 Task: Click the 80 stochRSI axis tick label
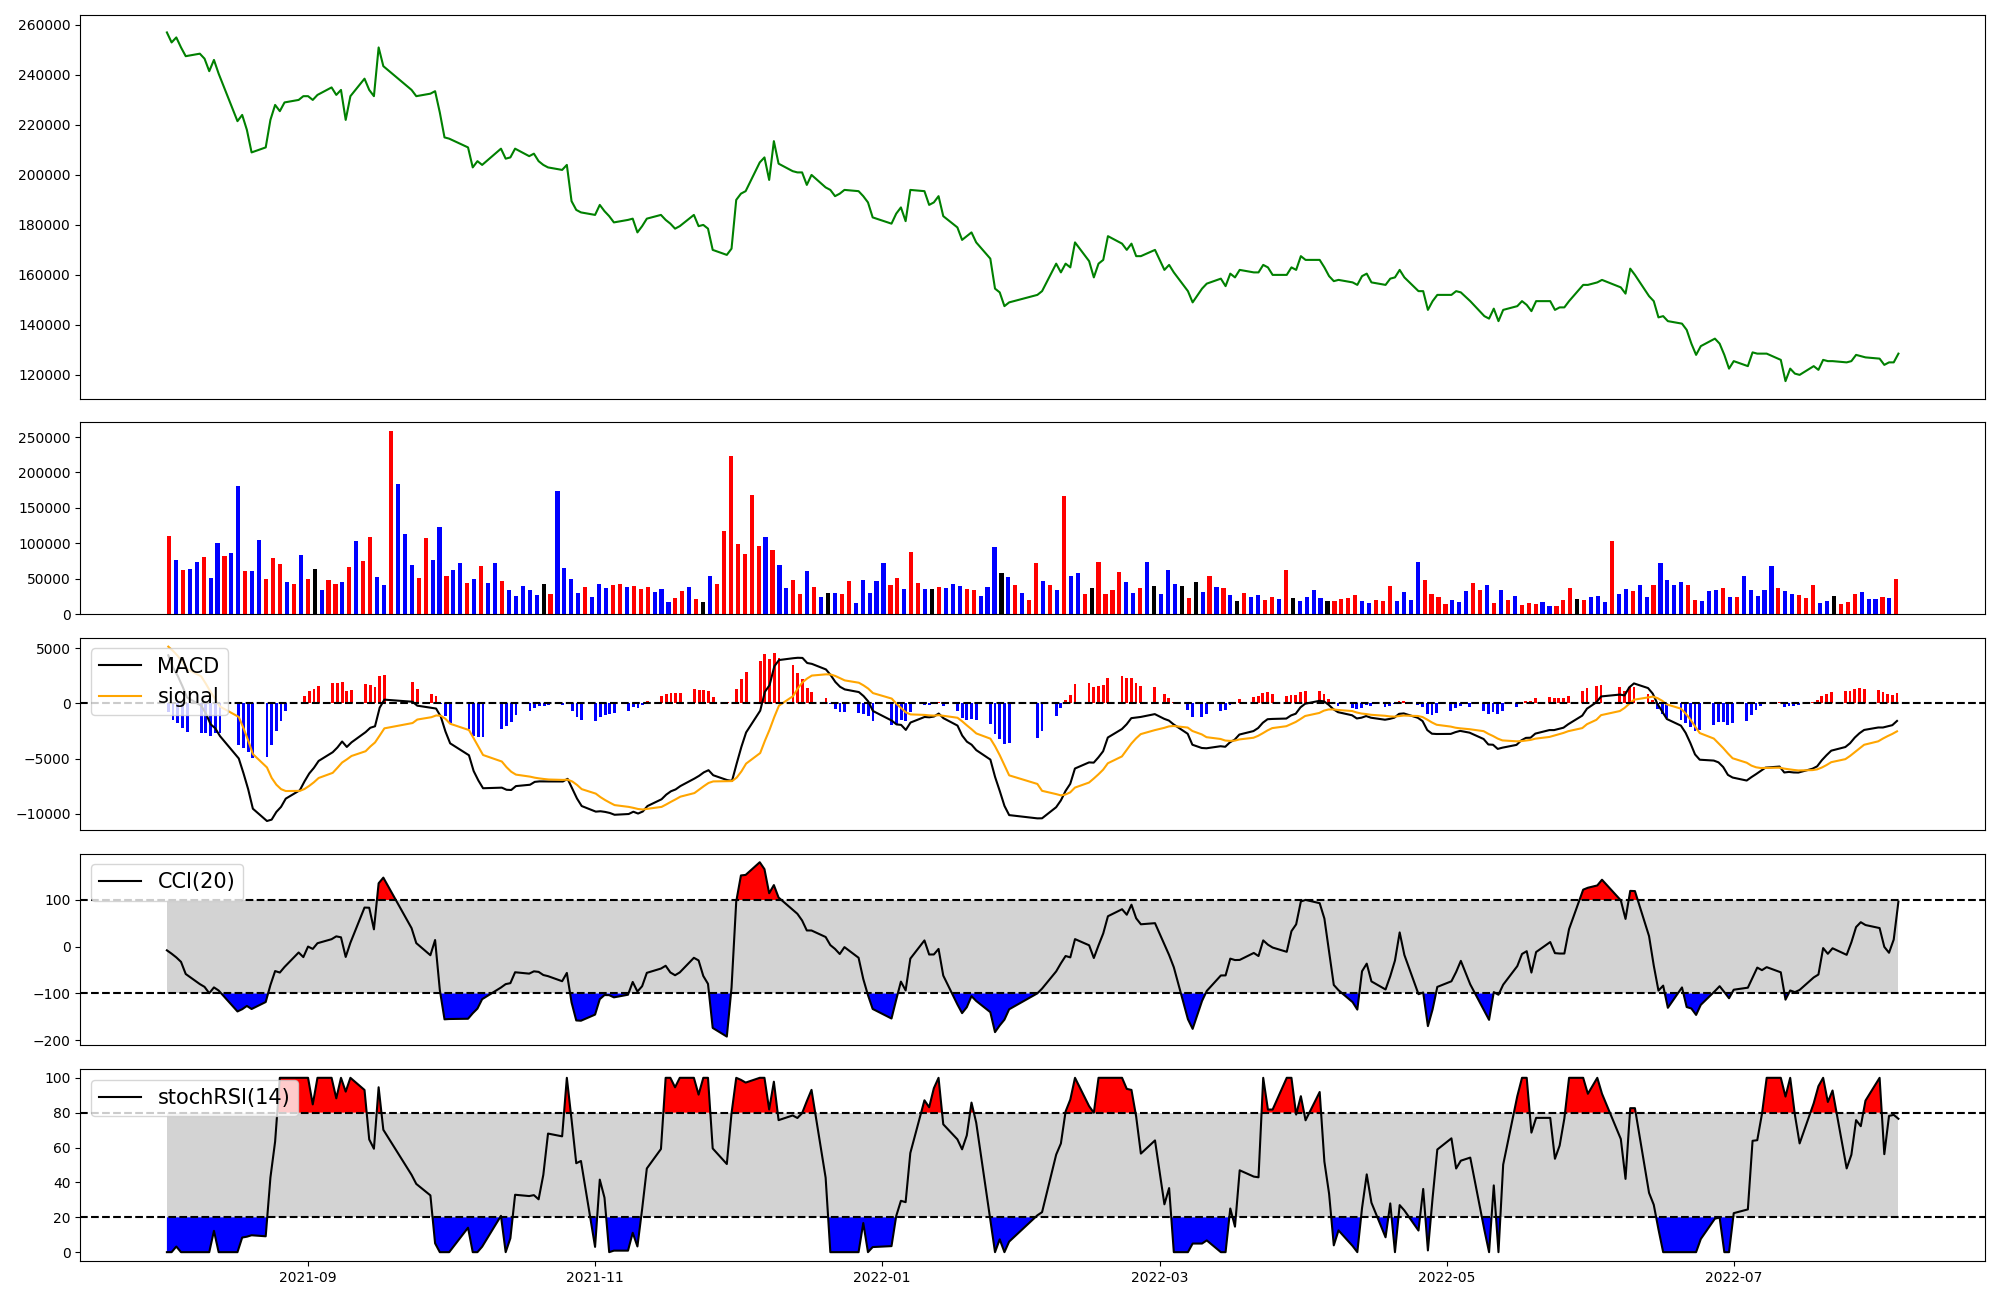click(62, 1113)
